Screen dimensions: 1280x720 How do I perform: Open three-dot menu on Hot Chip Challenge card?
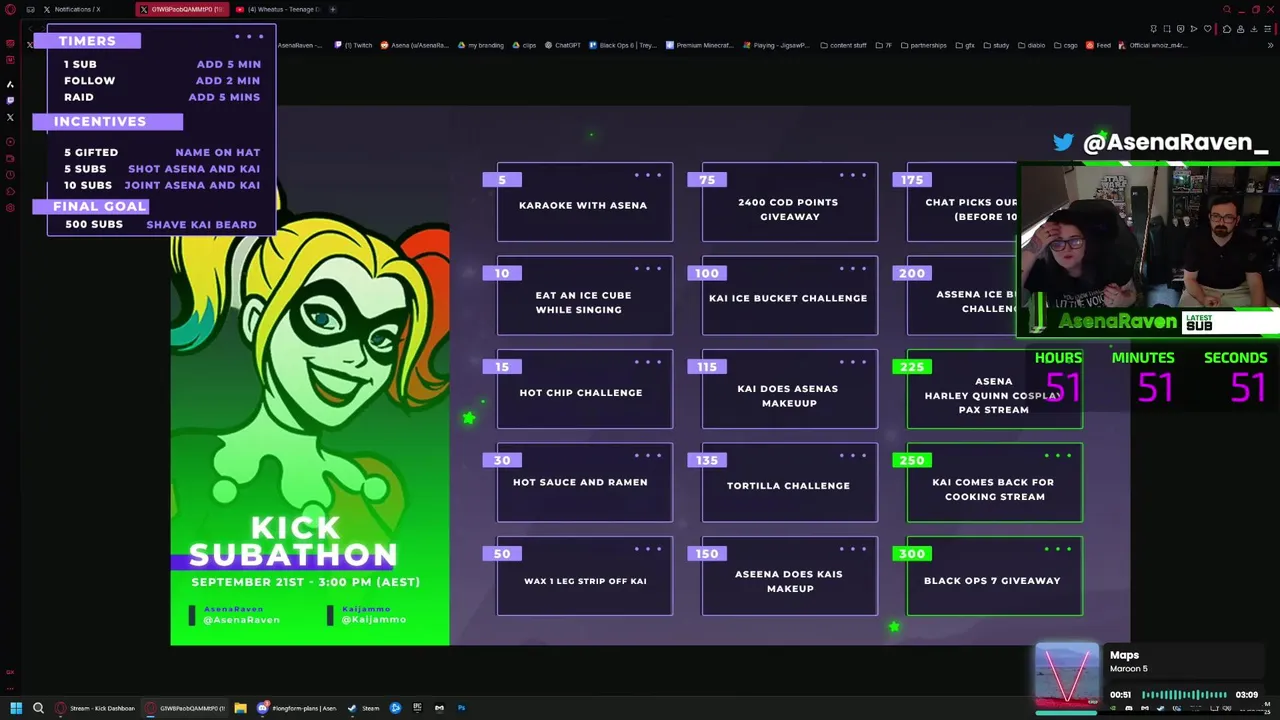coord(647,362)
